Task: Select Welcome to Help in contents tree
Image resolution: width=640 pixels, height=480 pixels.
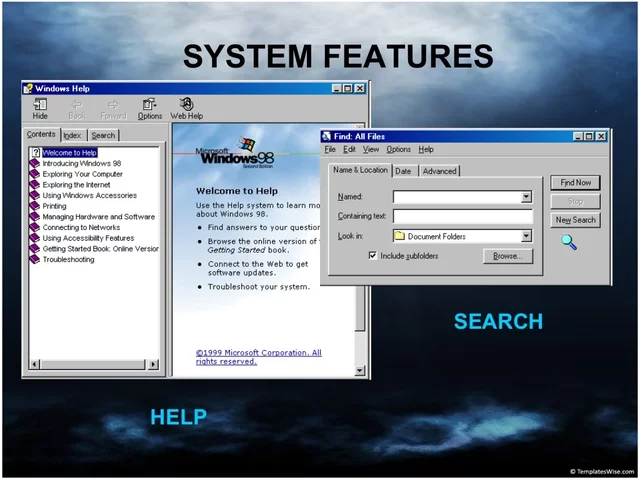Action: [69, 153]
